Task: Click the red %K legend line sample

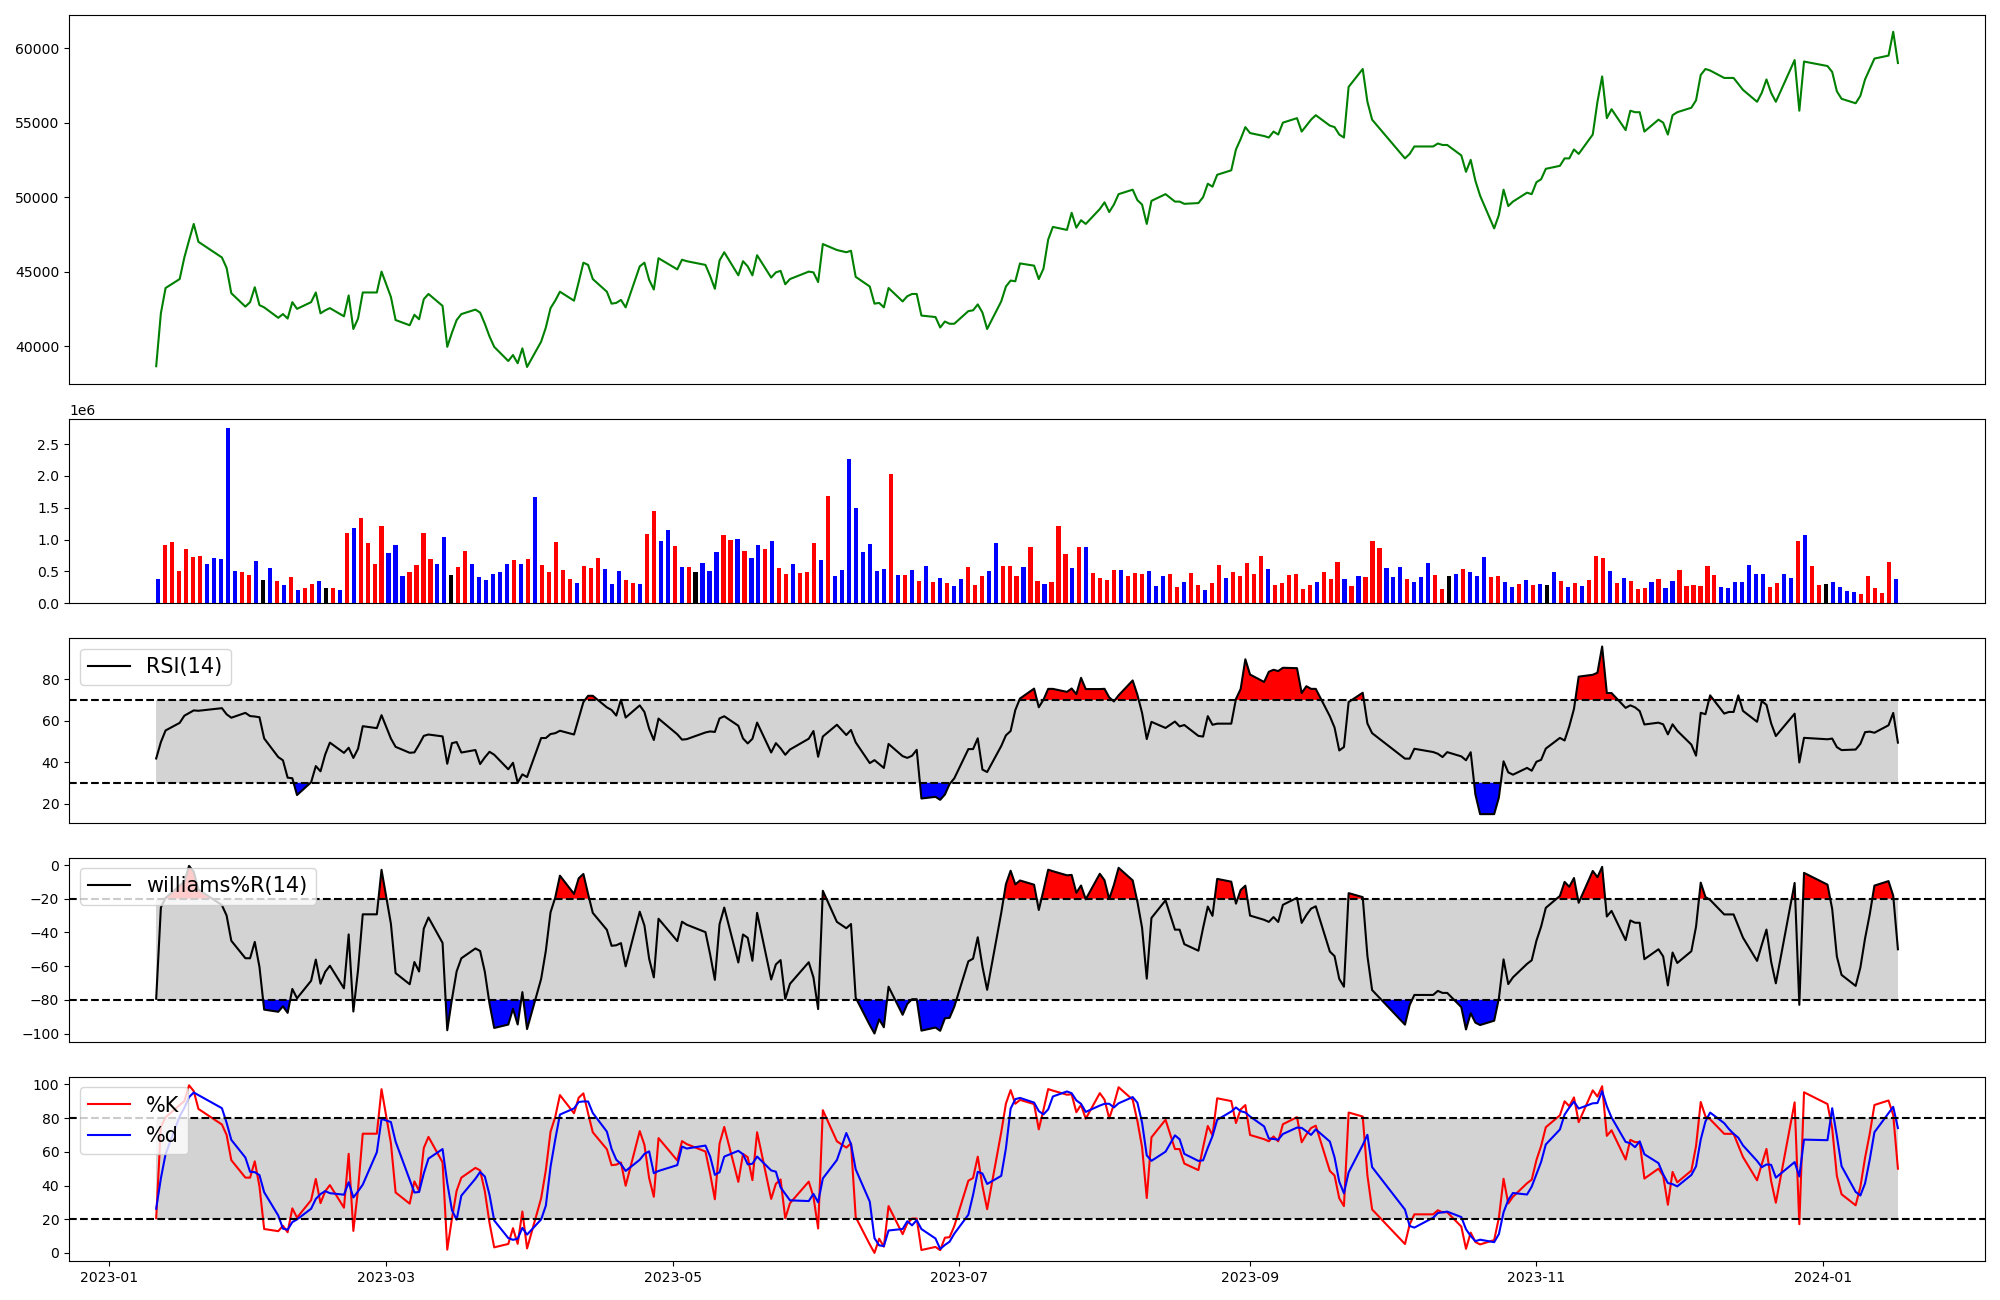Action: pyautogui.click(x=109, y=1104)
